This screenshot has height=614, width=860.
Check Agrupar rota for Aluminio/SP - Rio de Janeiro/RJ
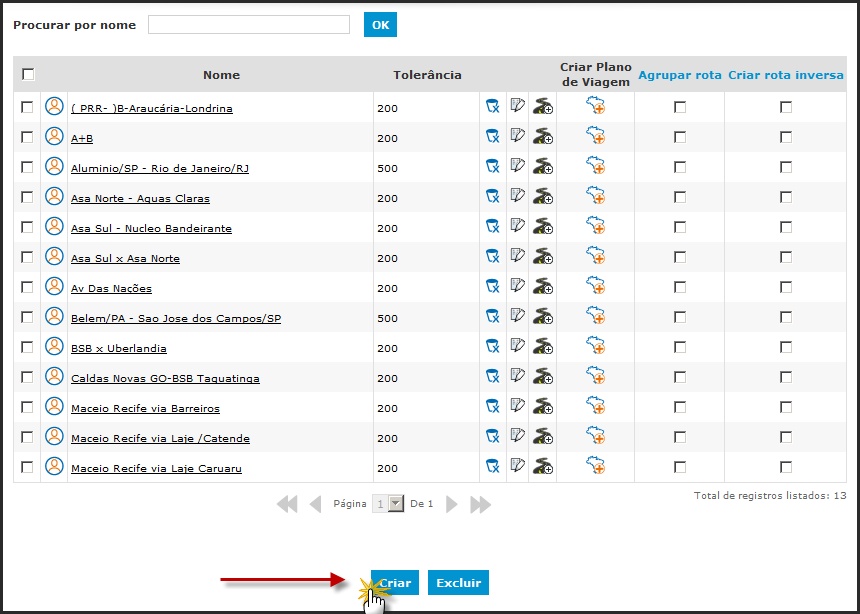(x=680, y=167)
